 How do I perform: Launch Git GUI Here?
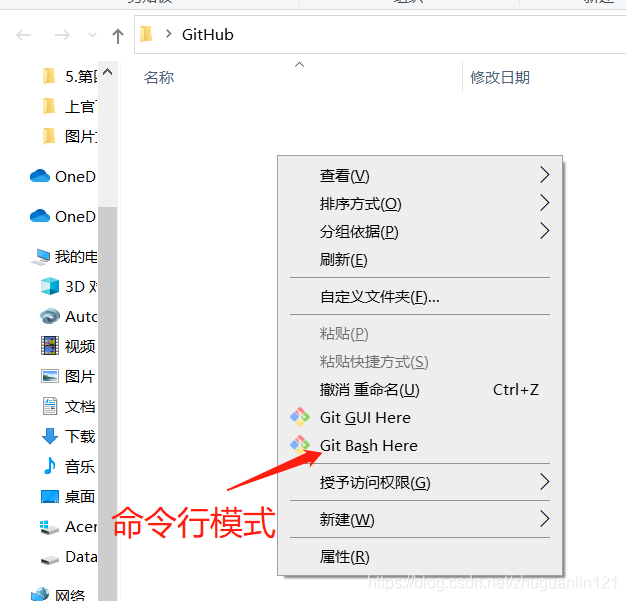(420, 417)
